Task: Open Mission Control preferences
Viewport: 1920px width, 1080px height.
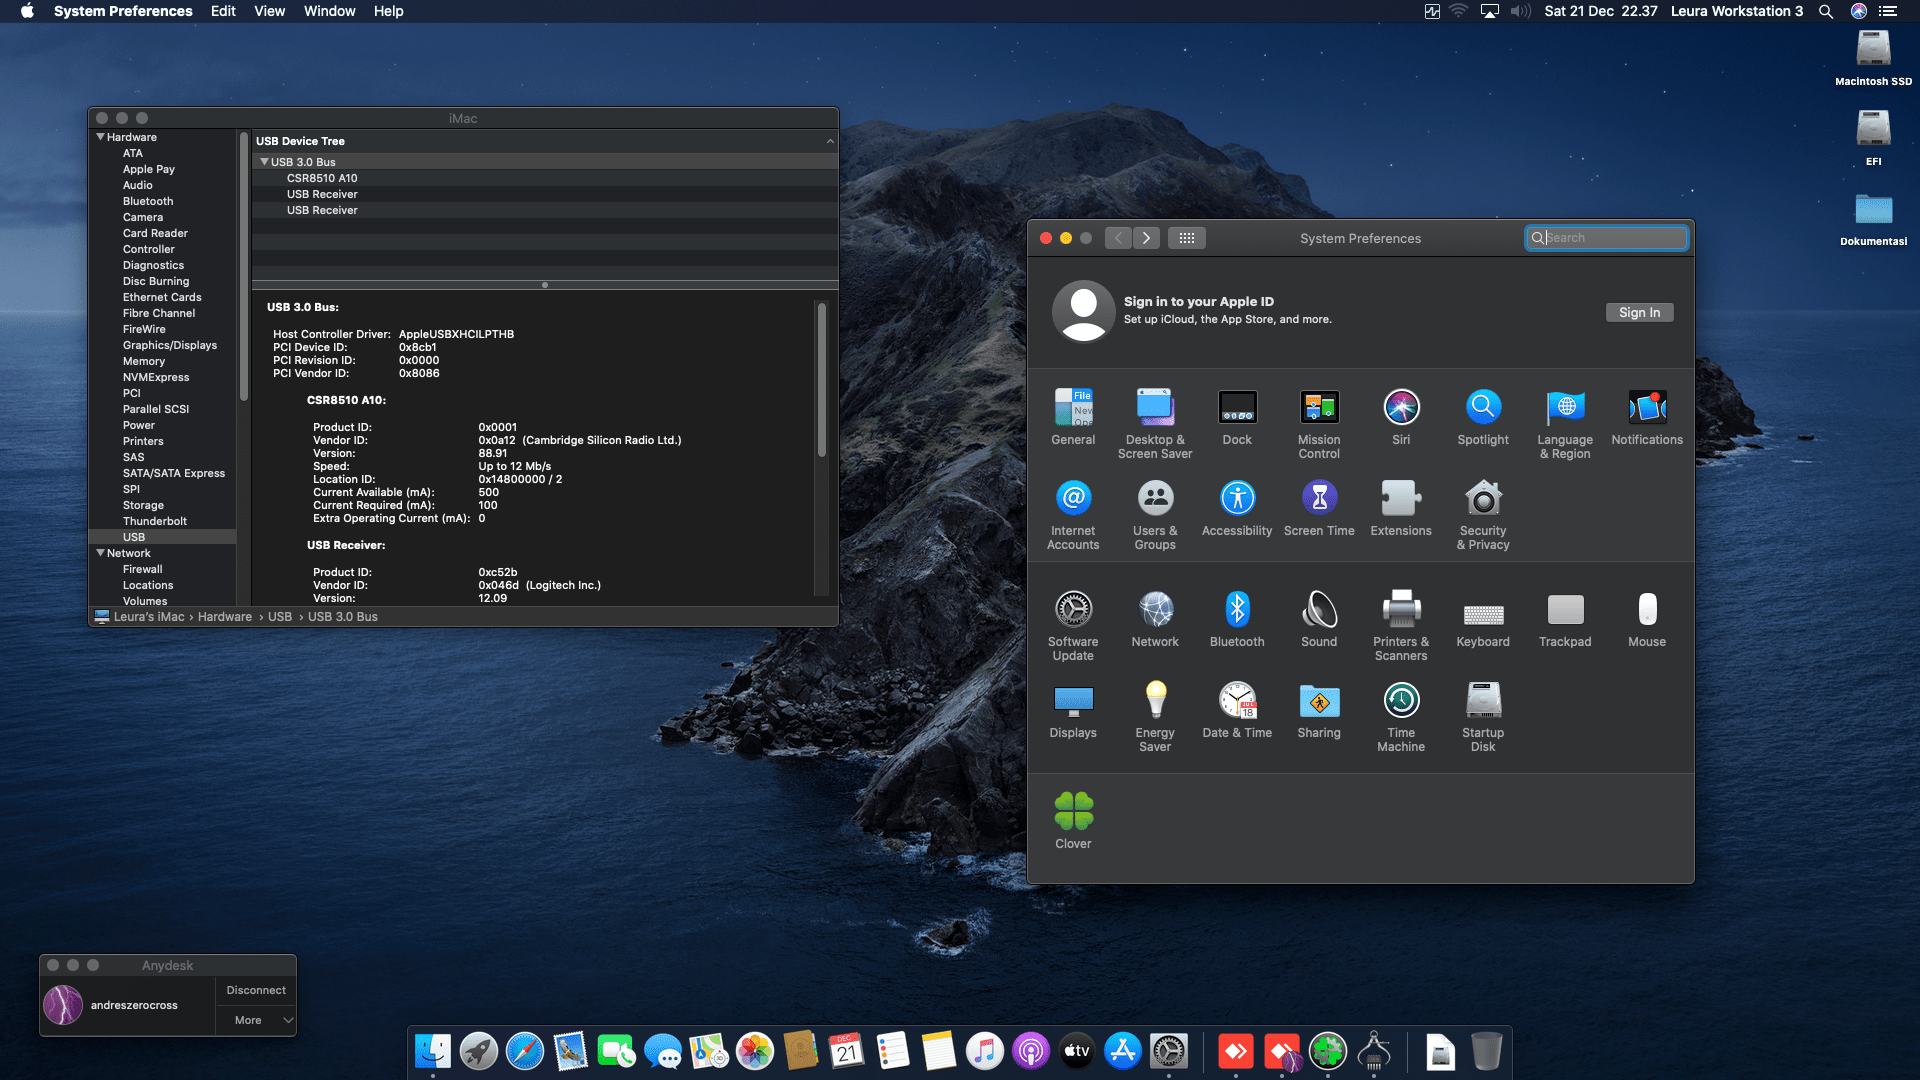Action: (x=1319, y=408)
